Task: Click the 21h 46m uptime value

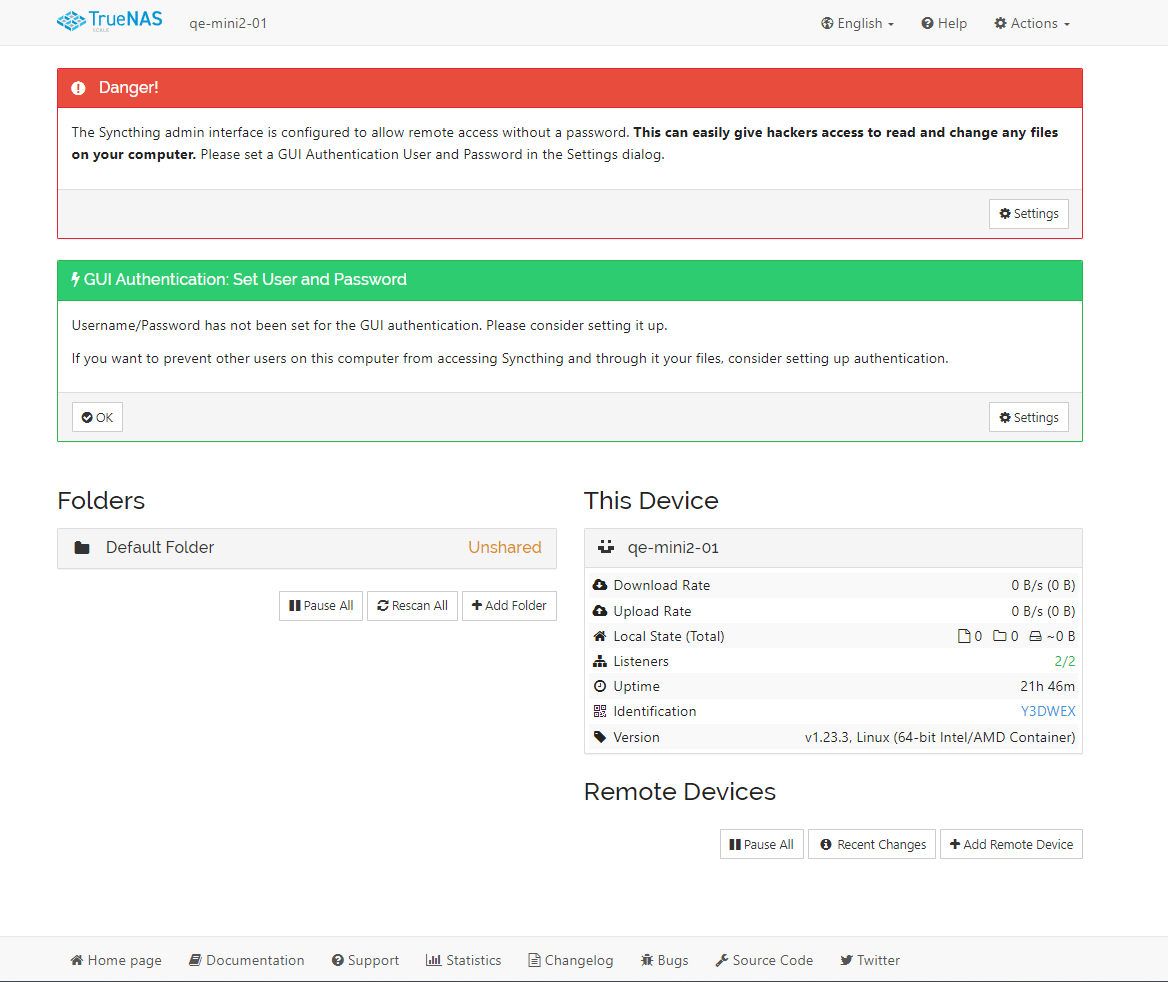Action: (1047, 686)
